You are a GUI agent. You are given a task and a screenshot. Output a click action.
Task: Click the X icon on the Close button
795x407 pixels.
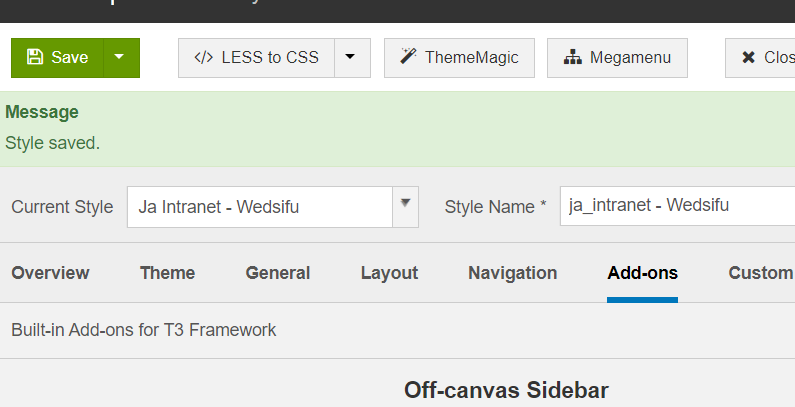coord(748,57)
